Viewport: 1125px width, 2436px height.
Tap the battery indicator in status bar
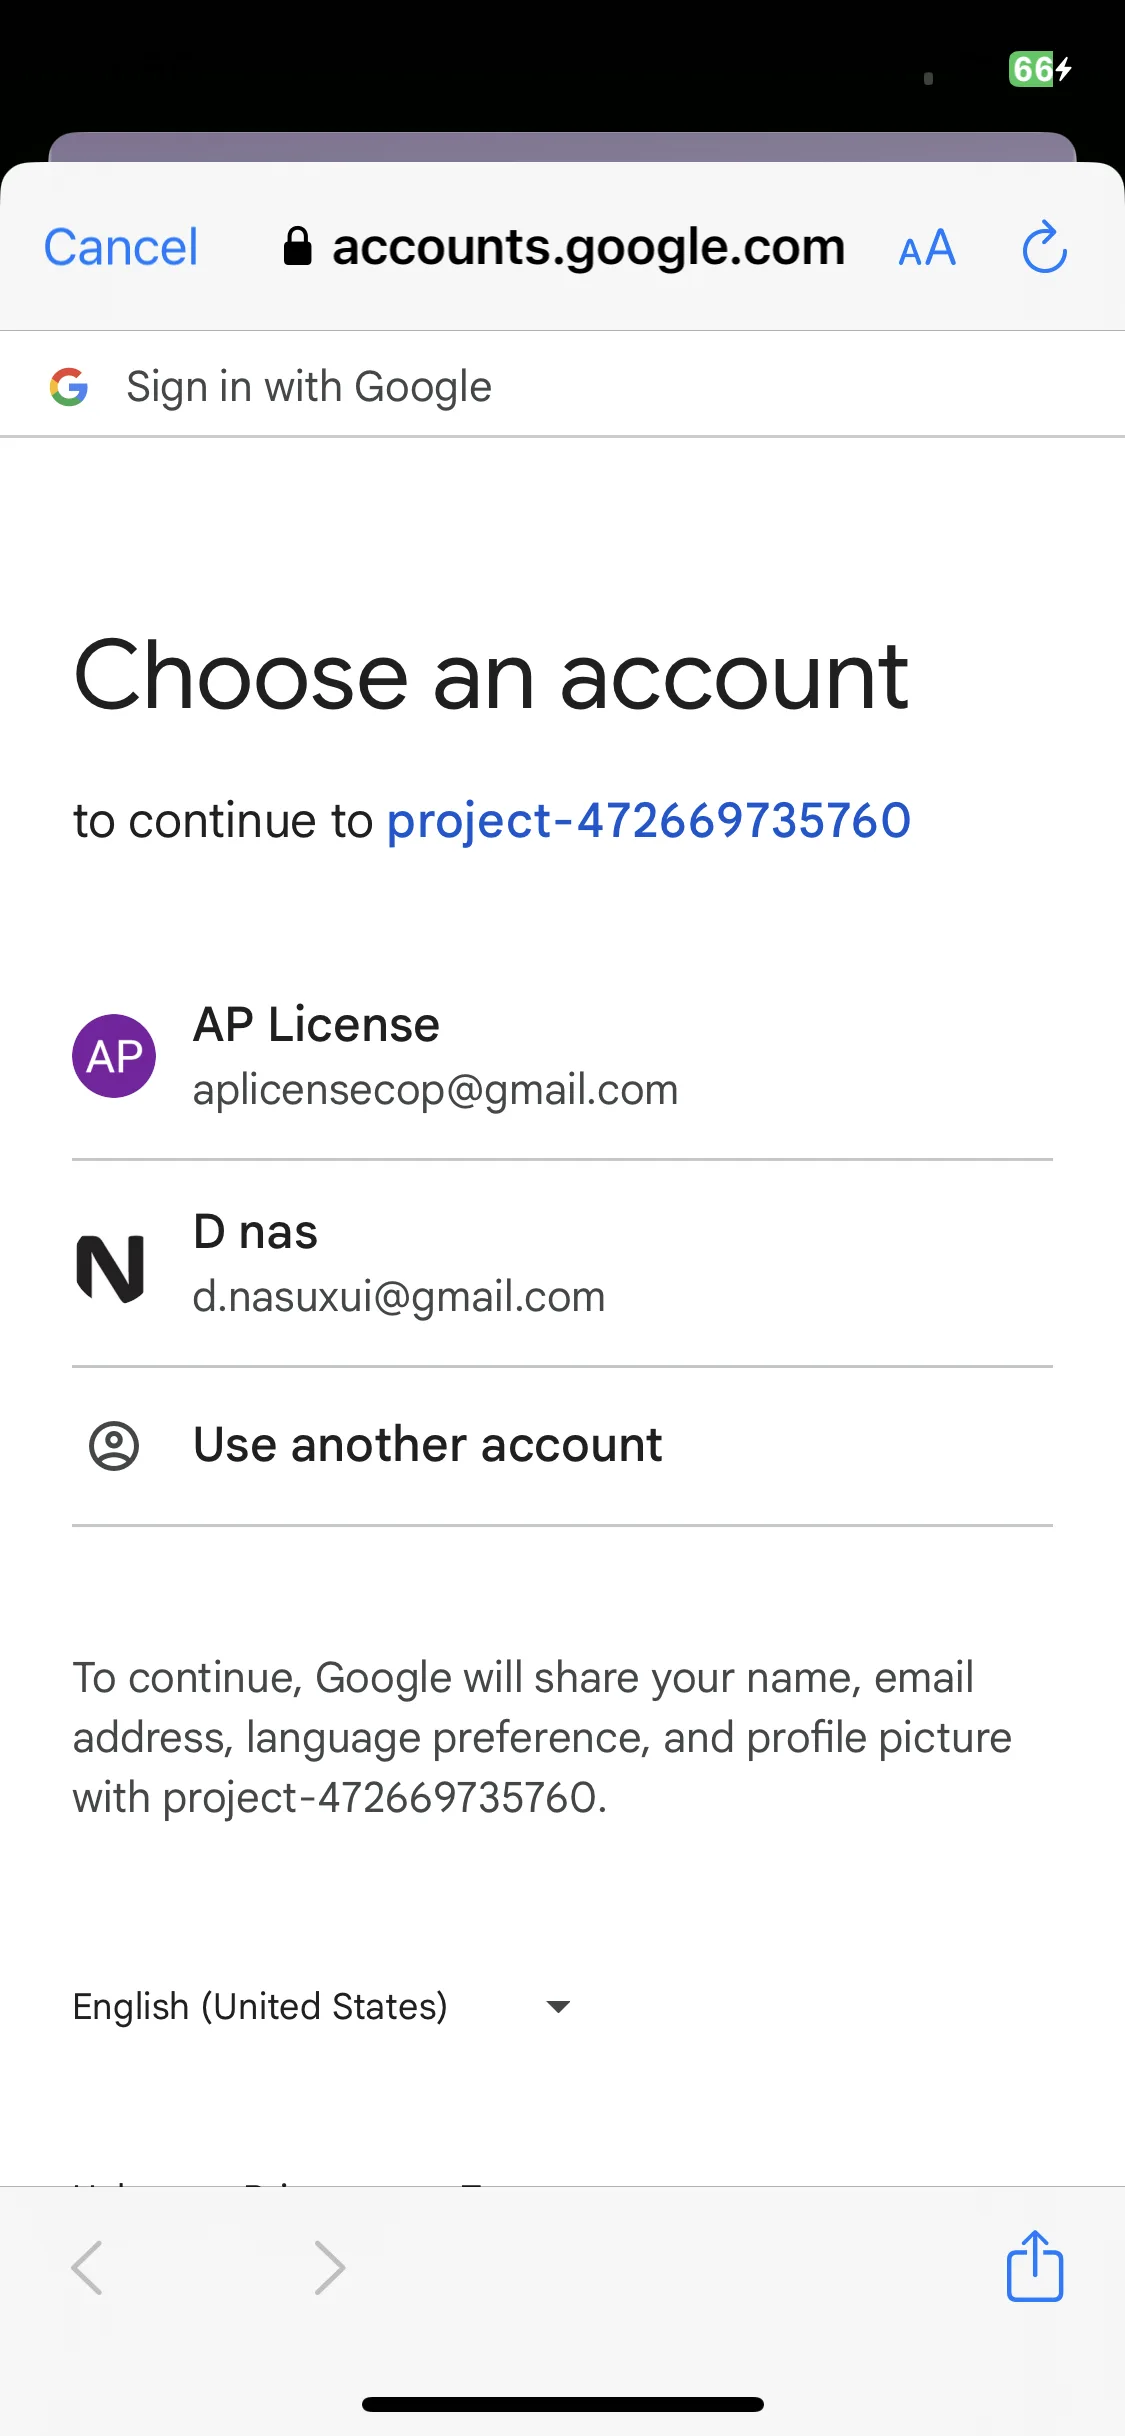tap(1040, 69)
